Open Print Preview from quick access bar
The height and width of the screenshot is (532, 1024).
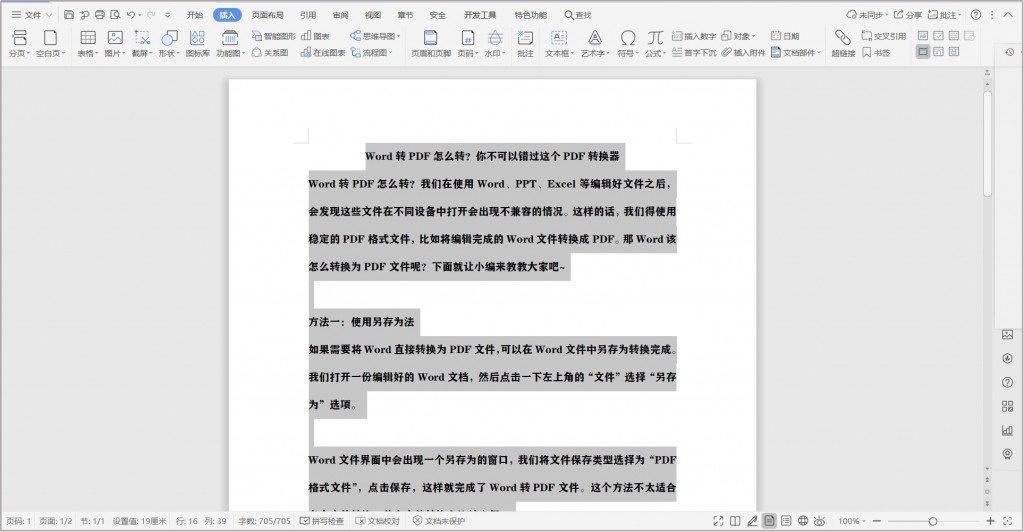click(x=116, y=14)
